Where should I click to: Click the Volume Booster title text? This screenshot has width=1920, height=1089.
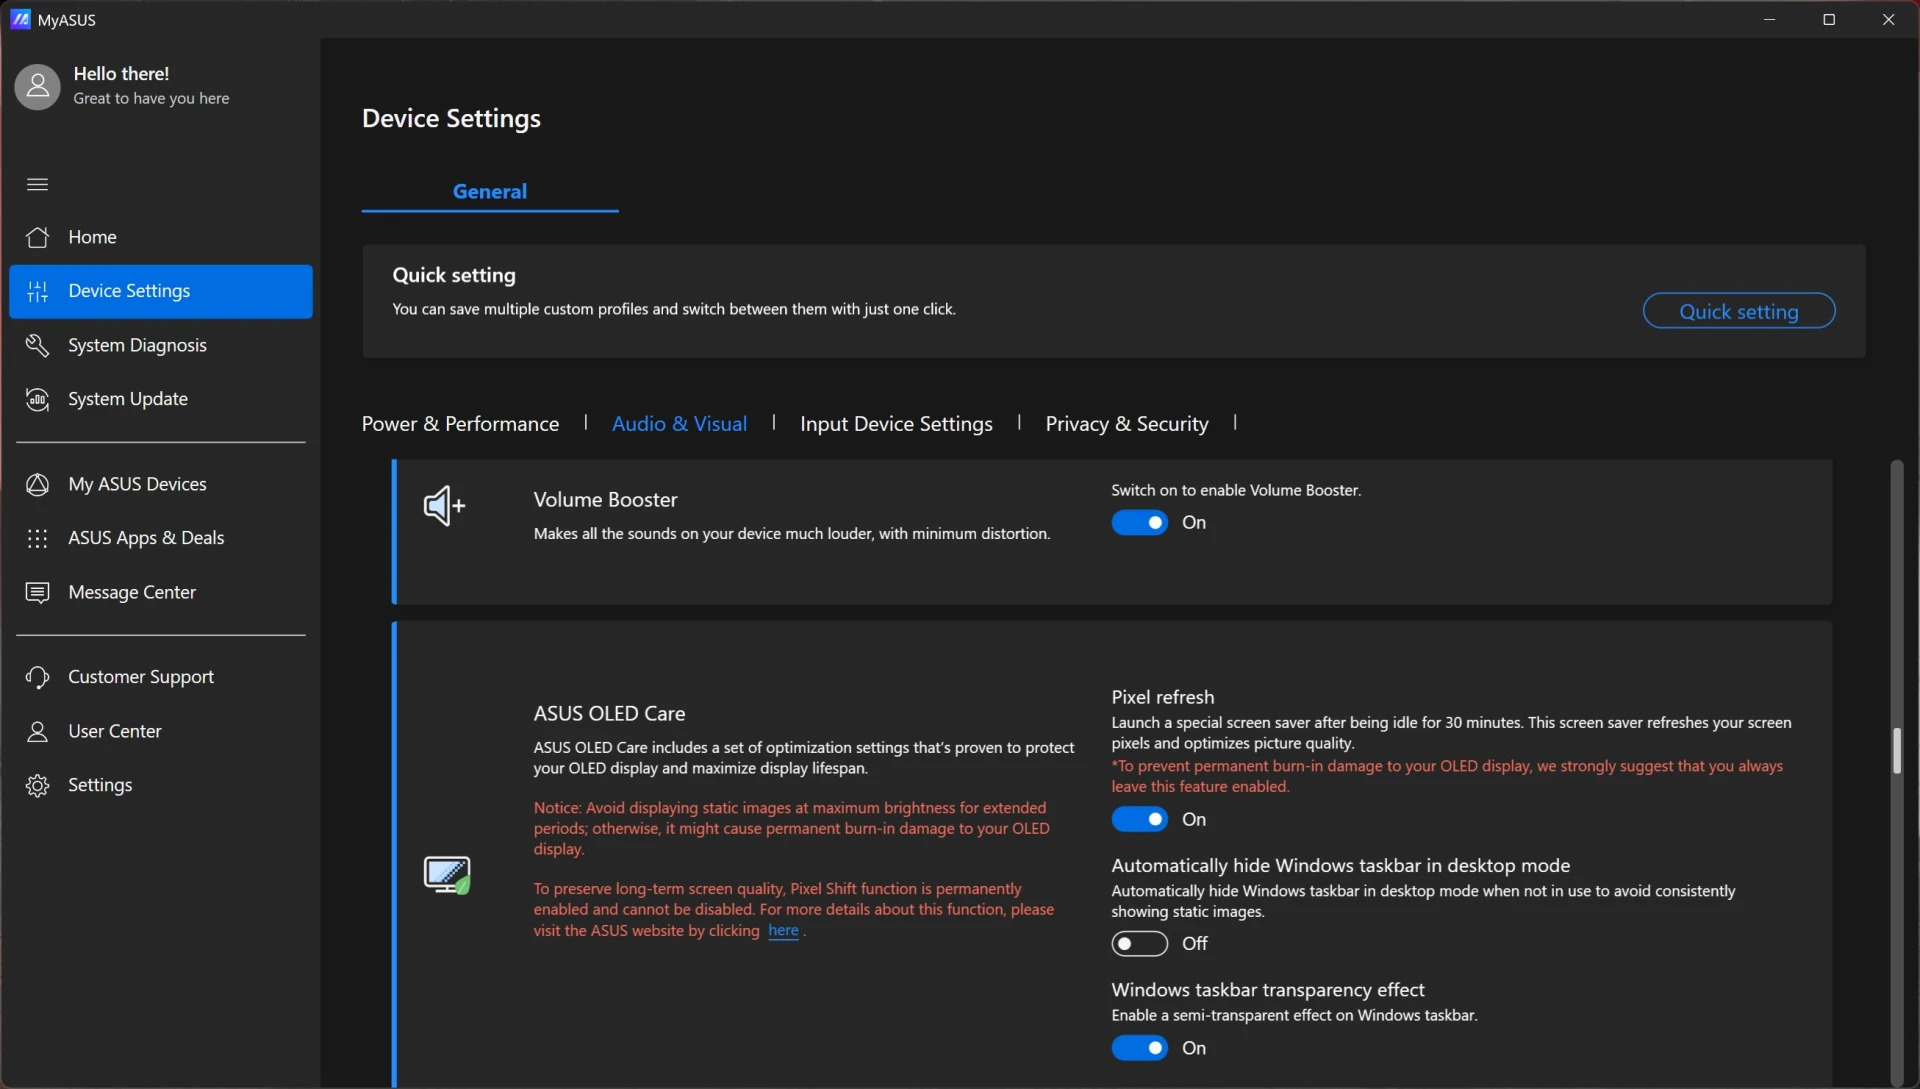click(605, 499)
